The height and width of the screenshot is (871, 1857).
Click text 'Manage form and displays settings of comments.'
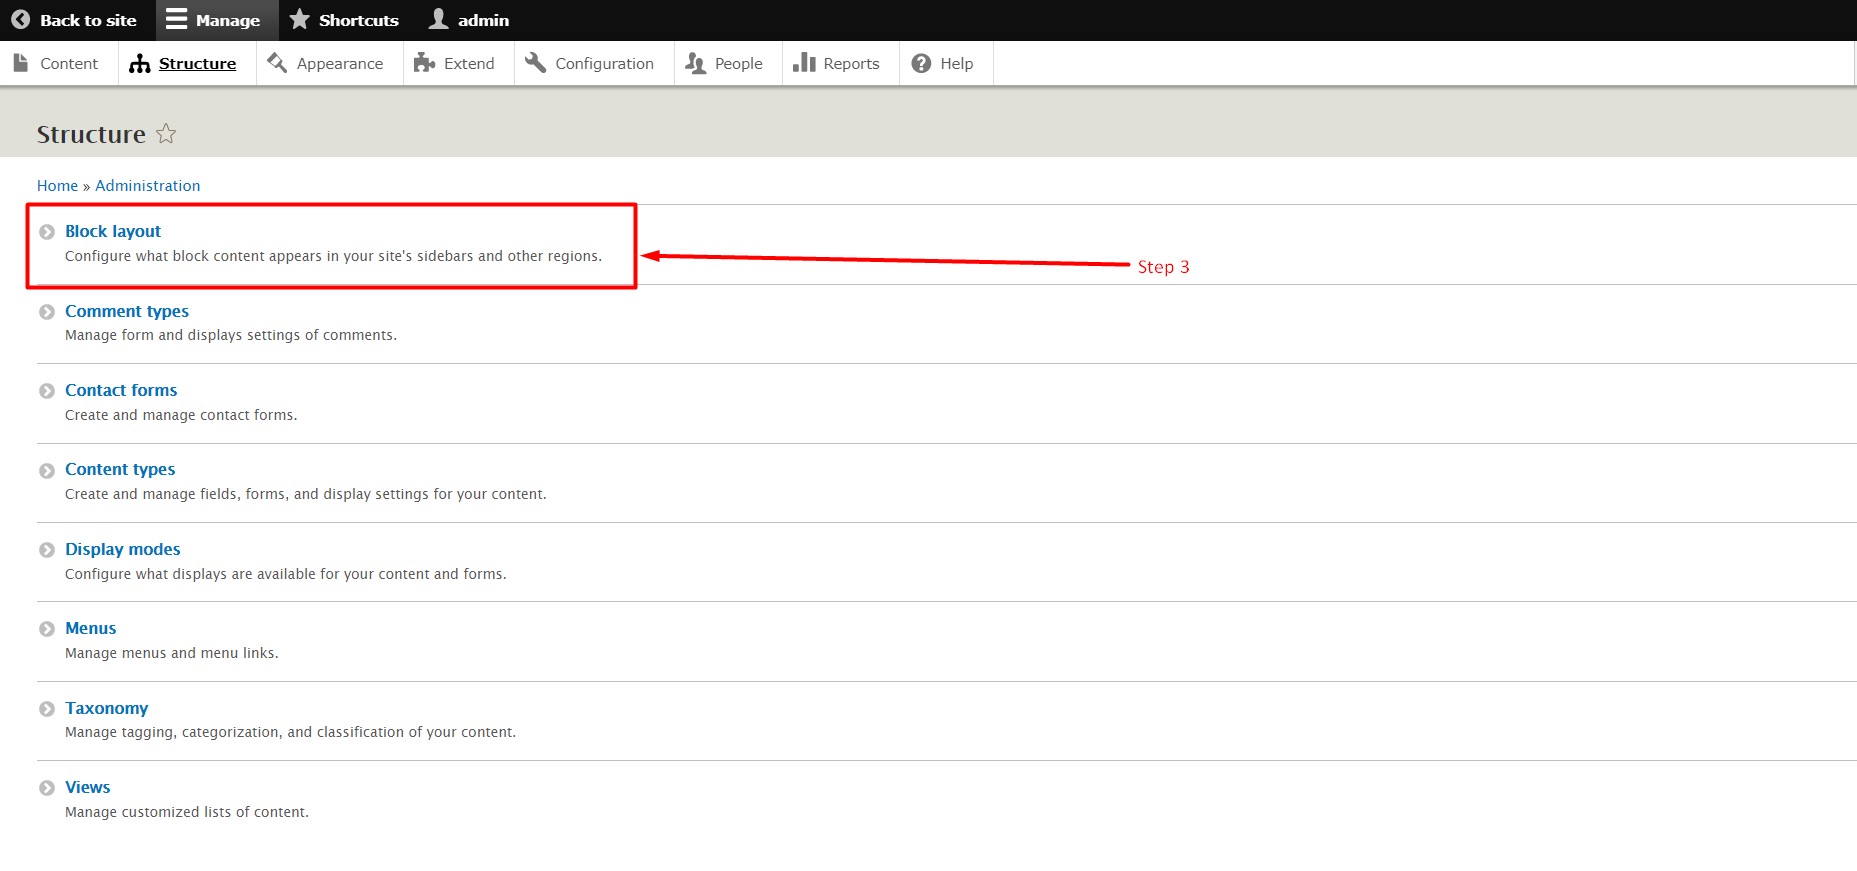point(231,335)
